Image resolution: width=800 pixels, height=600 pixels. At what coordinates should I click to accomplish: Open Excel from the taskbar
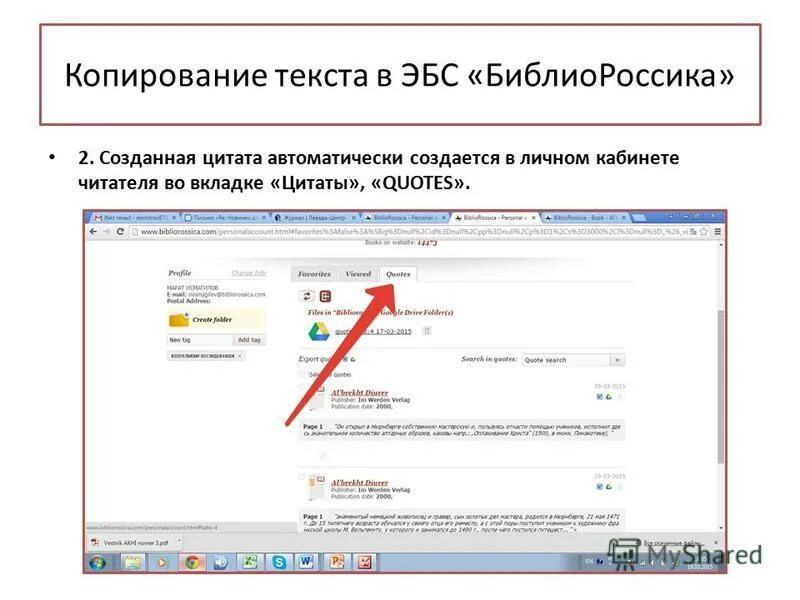pos(249,563)
